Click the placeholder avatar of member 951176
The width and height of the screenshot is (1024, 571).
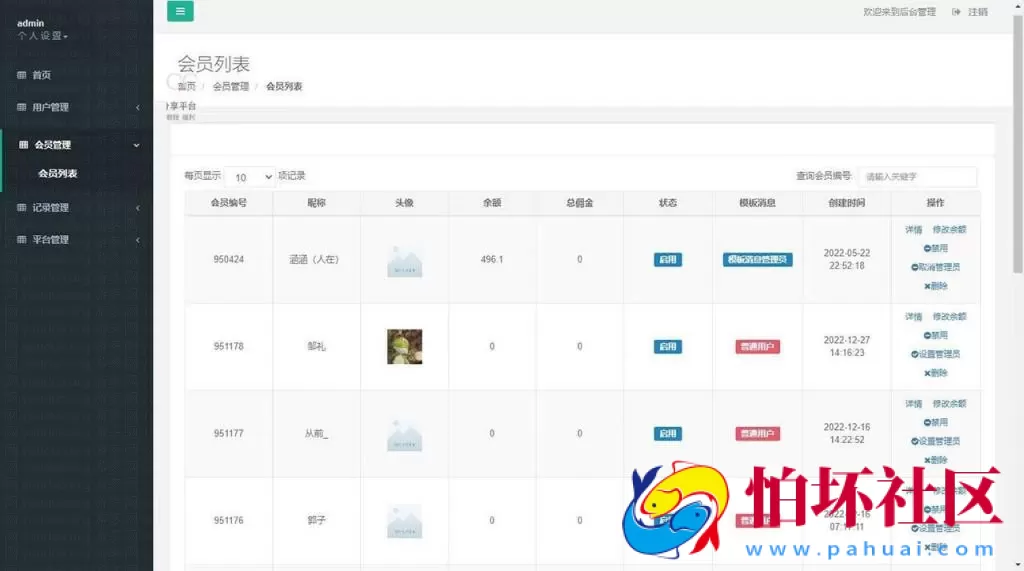pos(405,521)
